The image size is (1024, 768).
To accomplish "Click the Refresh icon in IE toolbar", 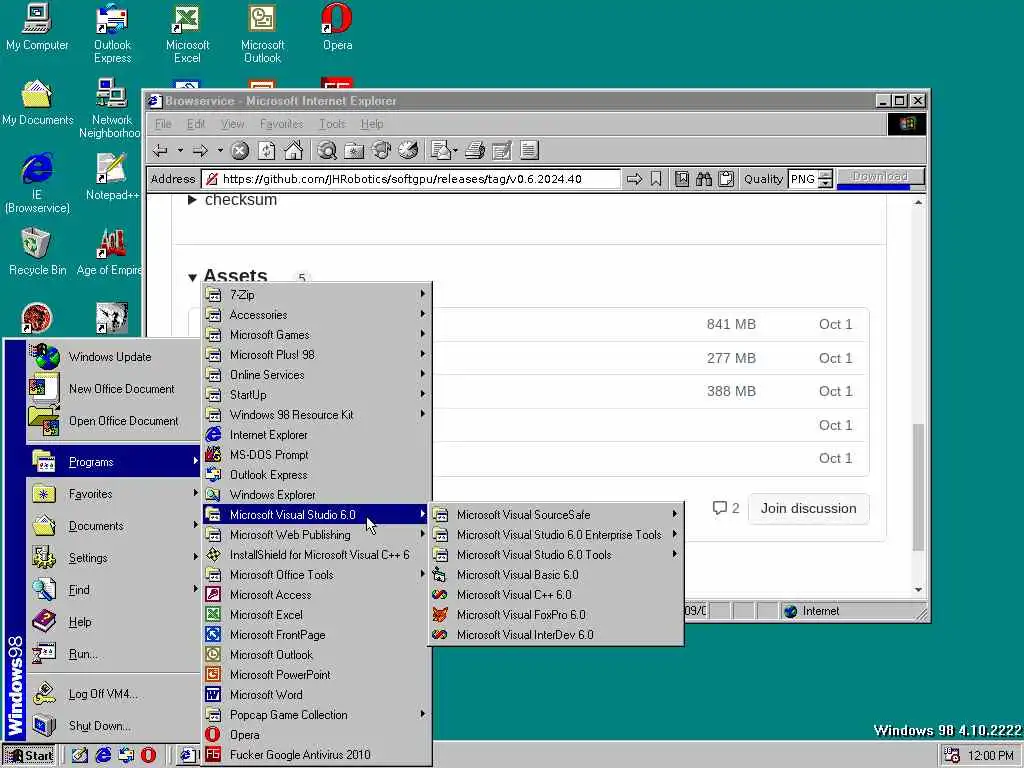I will point(266,151).
